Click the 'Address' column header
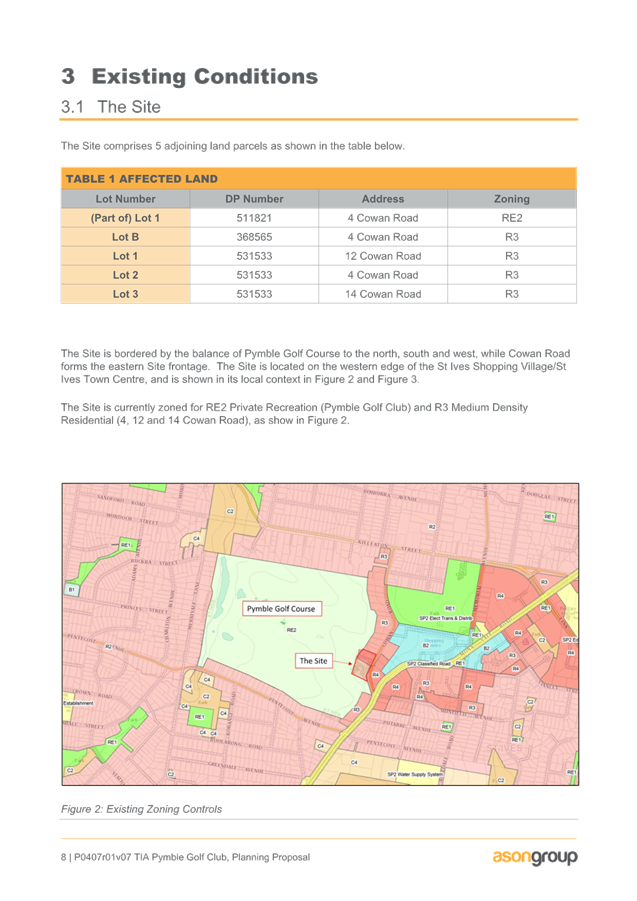This screenshot has height=901, width=637. point(383,199)
